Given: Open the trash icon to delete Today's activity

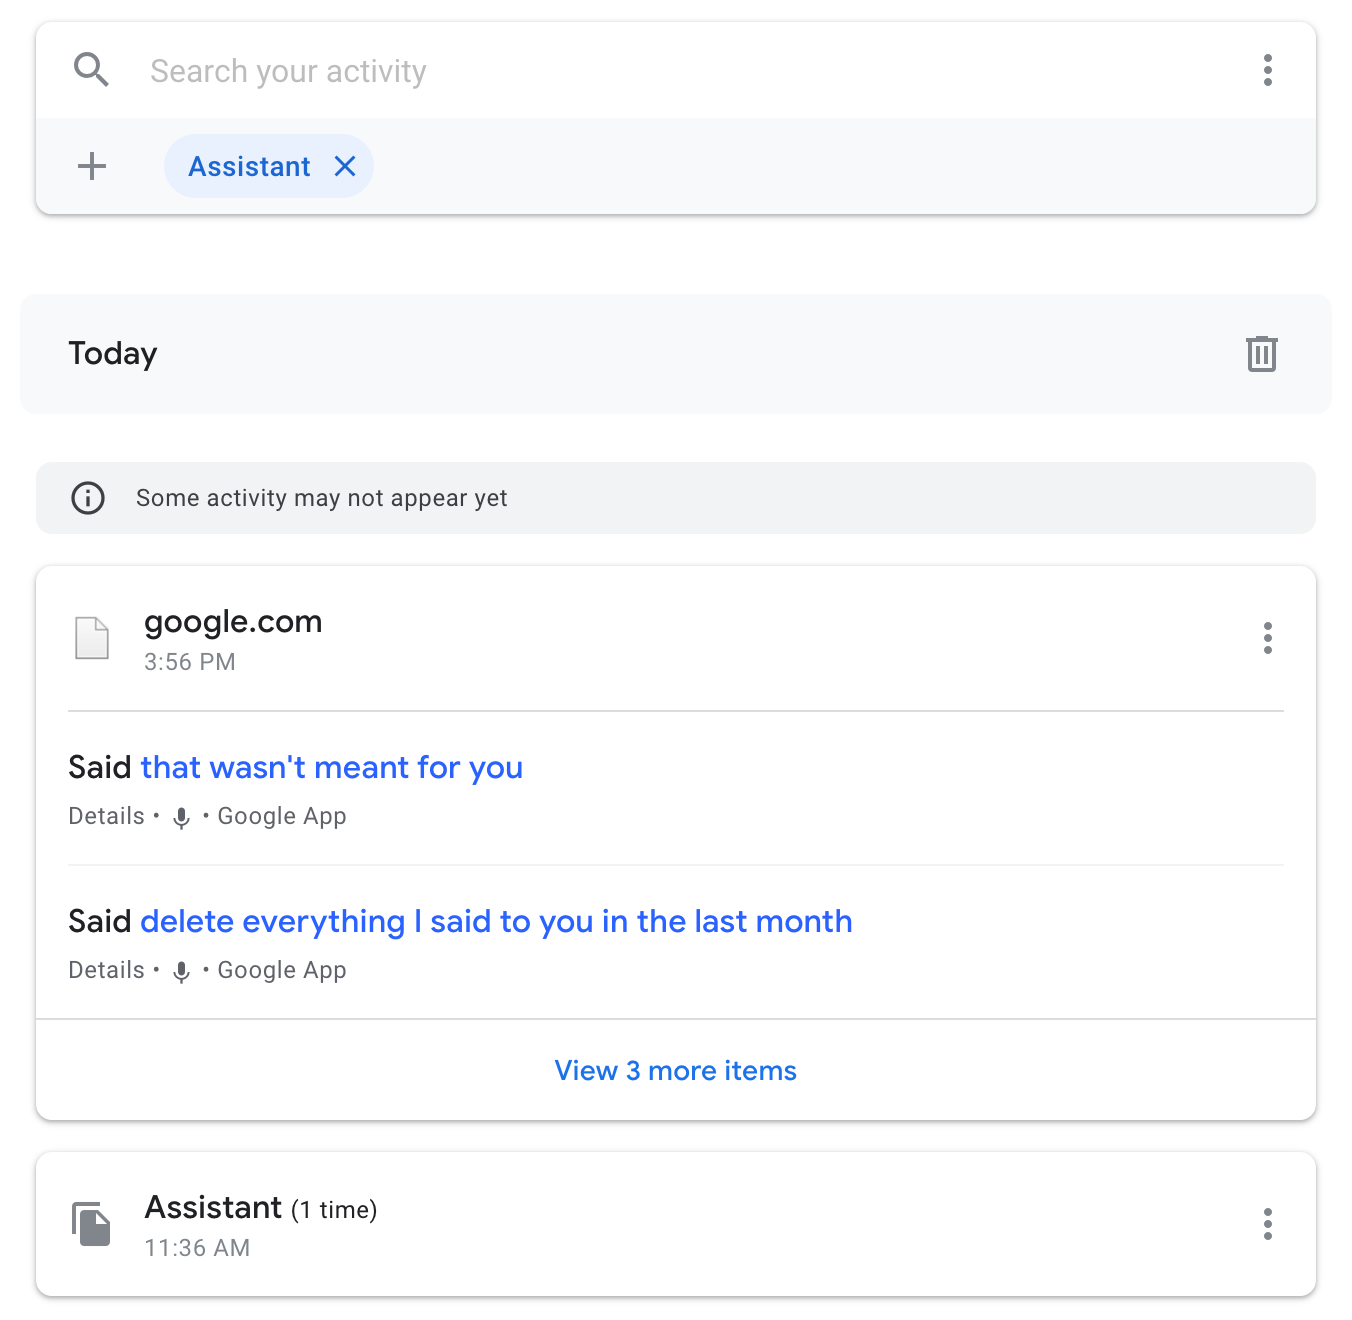Looking at the screenshot, I should [x=1261, y=353].
